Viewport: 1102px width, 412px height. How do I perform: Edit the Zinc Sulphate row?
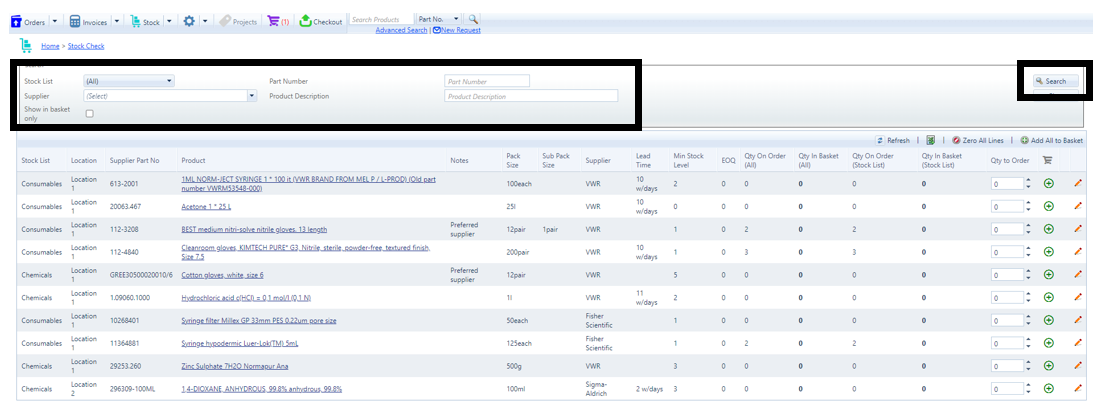point(1077,366)
